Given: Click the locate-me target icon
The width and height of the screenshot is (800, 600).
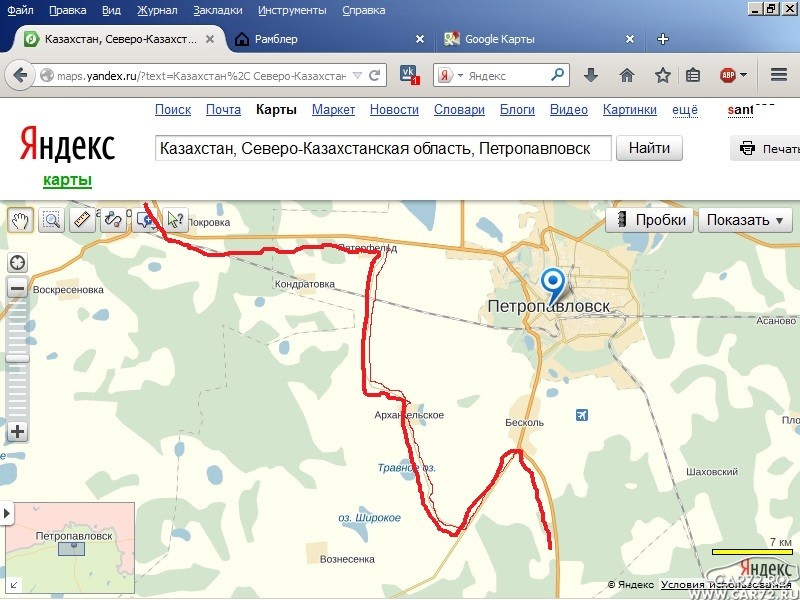Looking at the screenshot, I should (18, 263).
